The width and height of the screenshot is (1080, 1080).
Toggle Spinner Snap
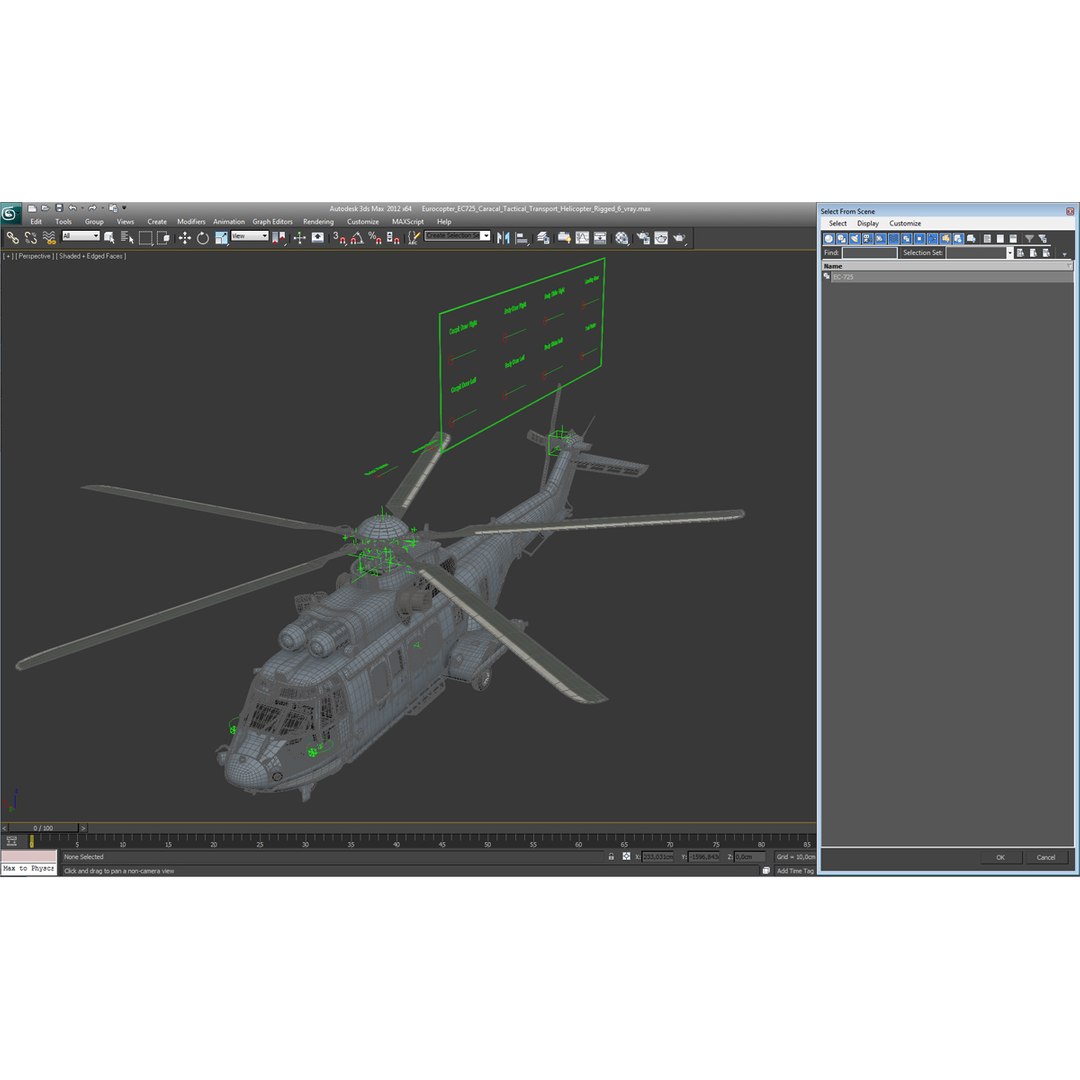[393, 238]
